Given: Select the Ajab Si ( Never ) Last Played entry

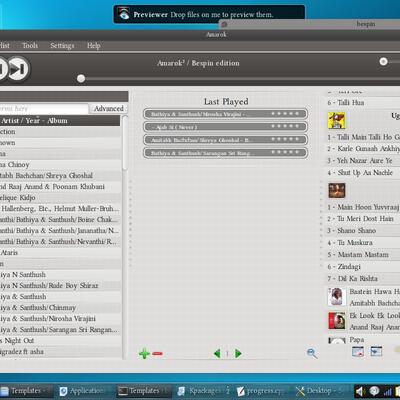Looking at the screenshot, I should pos(226,127).
